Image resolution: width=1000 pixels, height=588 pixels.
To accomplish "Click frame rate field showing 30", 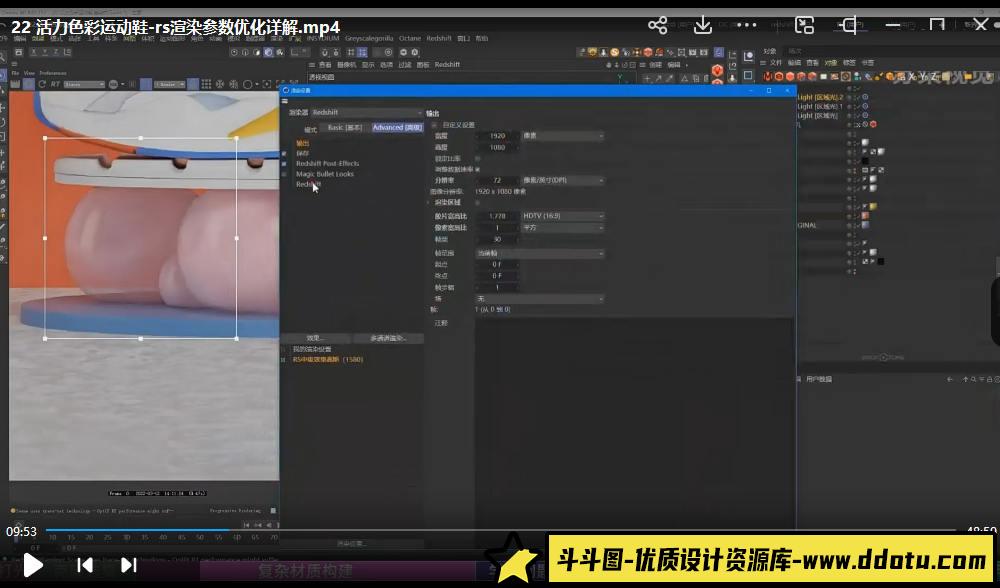I will pyautogui.click(x=497, y=239).
